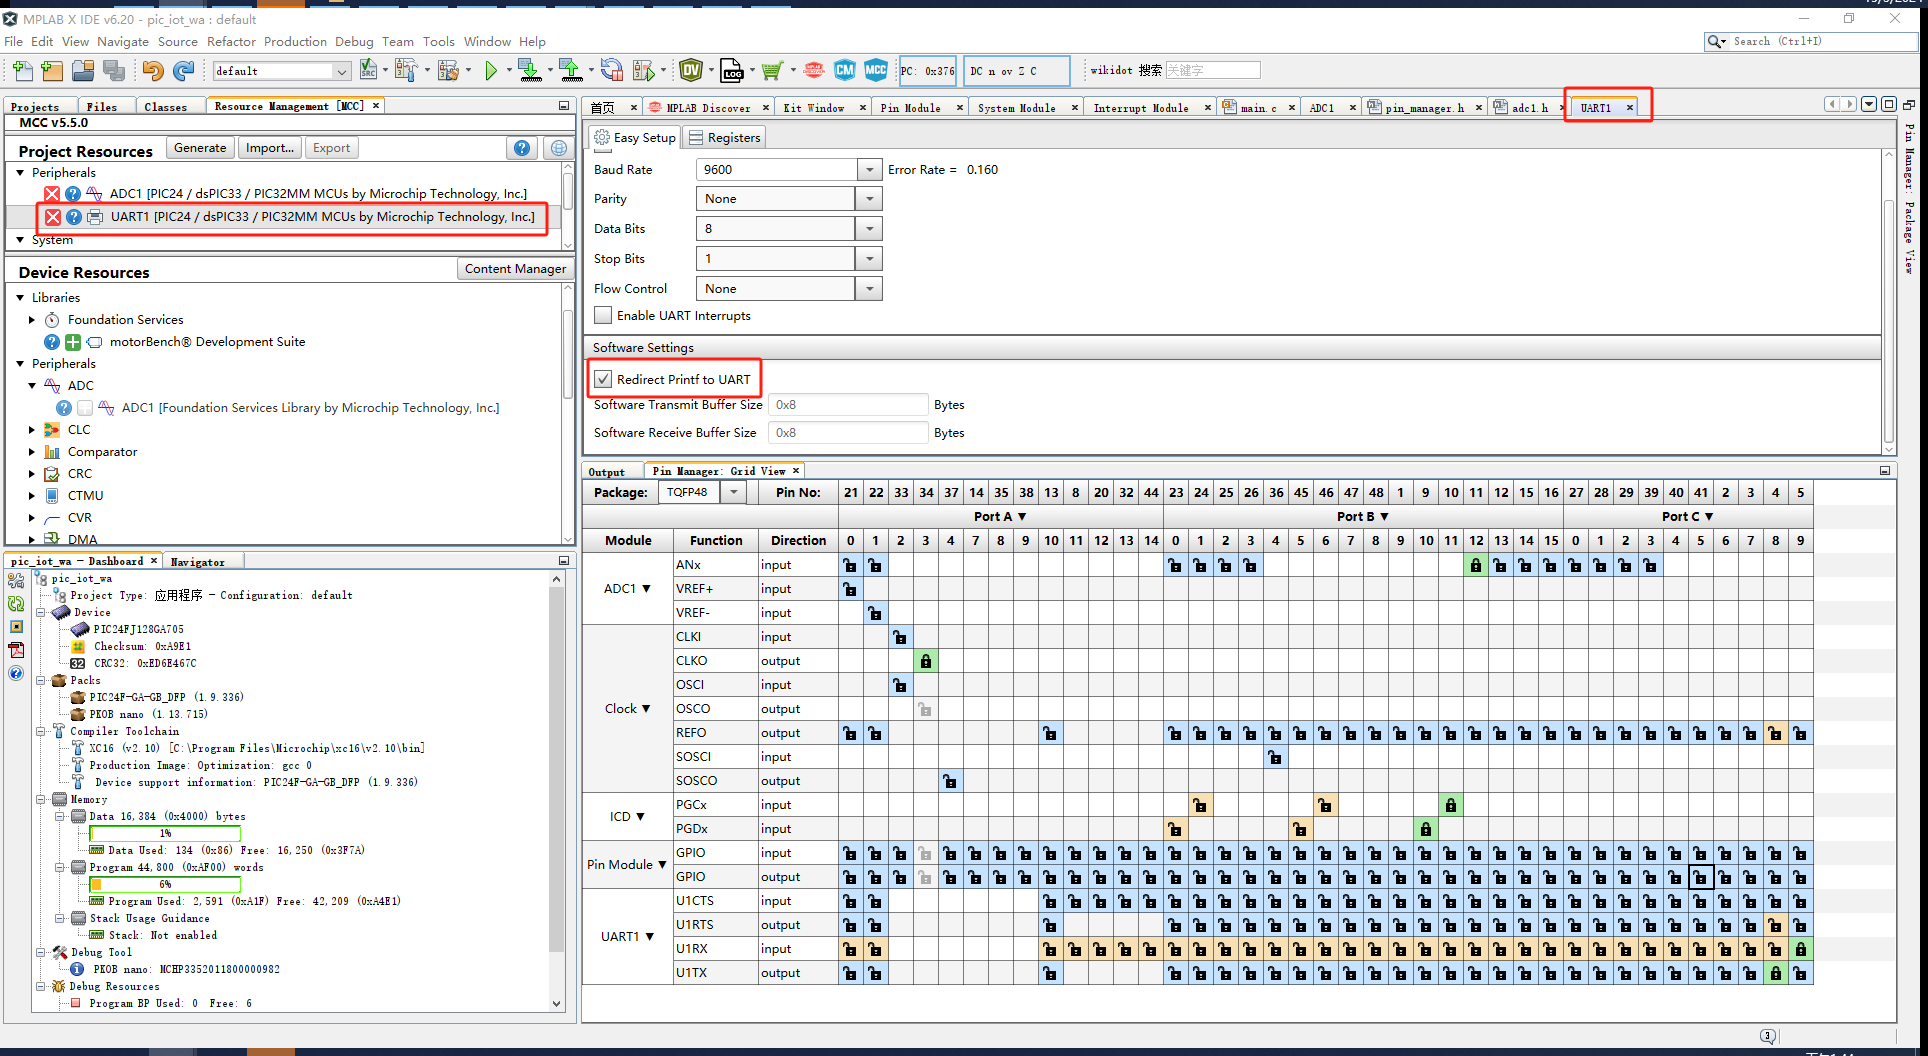Collapse the Compiler Toolchain dashboard node
The image size is (1928, 1056).
pos(41,732)
